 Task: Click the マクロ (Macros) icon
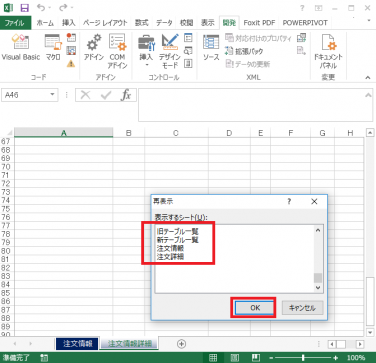53,47
